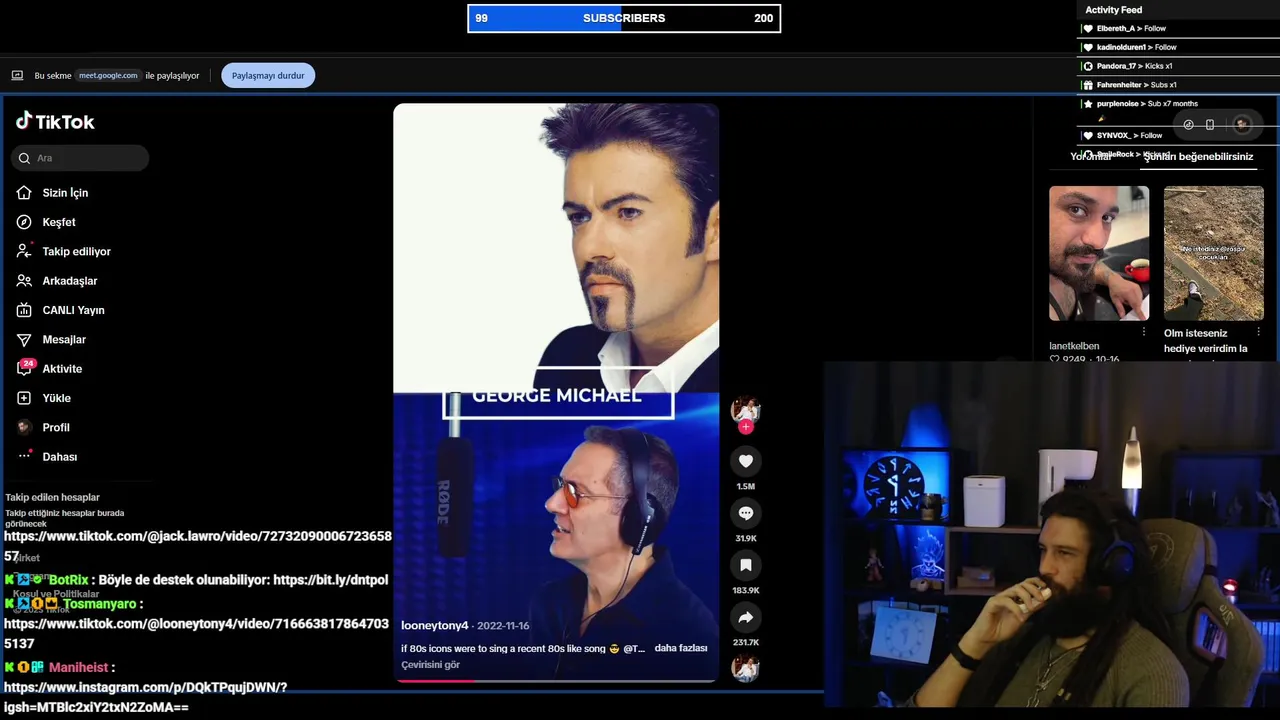Open the Instagram link in chat

pyautogui.click(x=145, y=697)
